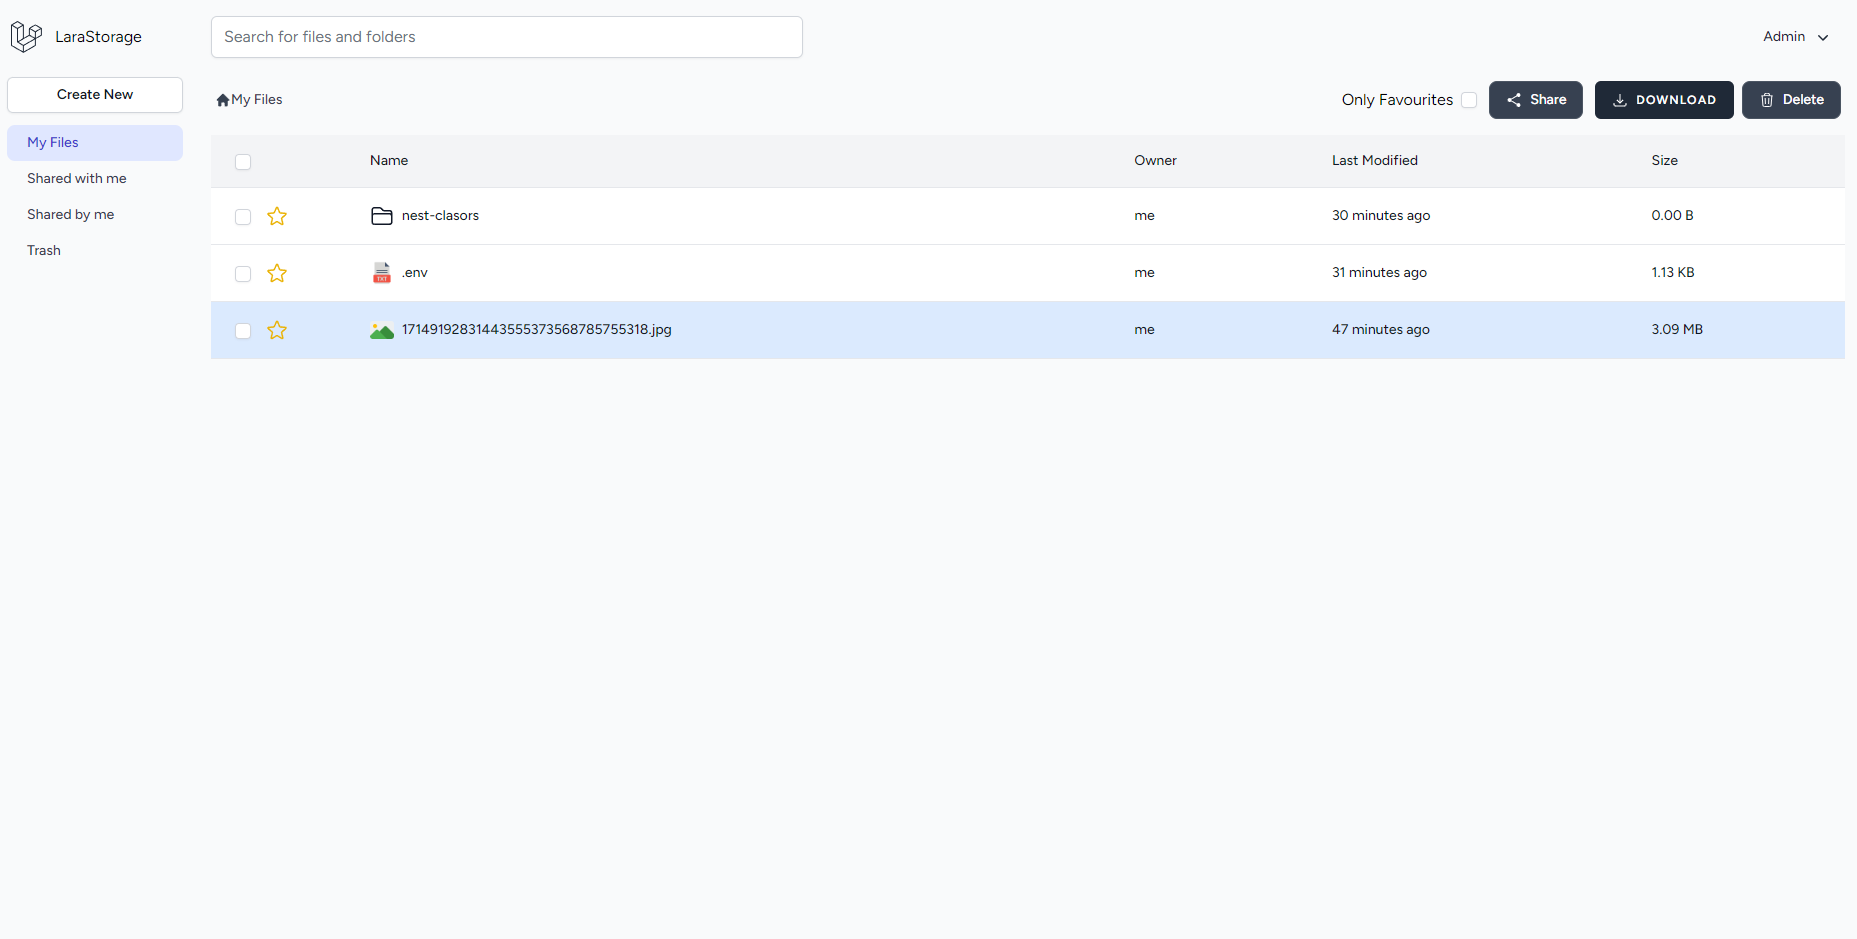This screenshot has height=939, width=1857.
Task: Focus the search files and folders field
Action: 506,37
